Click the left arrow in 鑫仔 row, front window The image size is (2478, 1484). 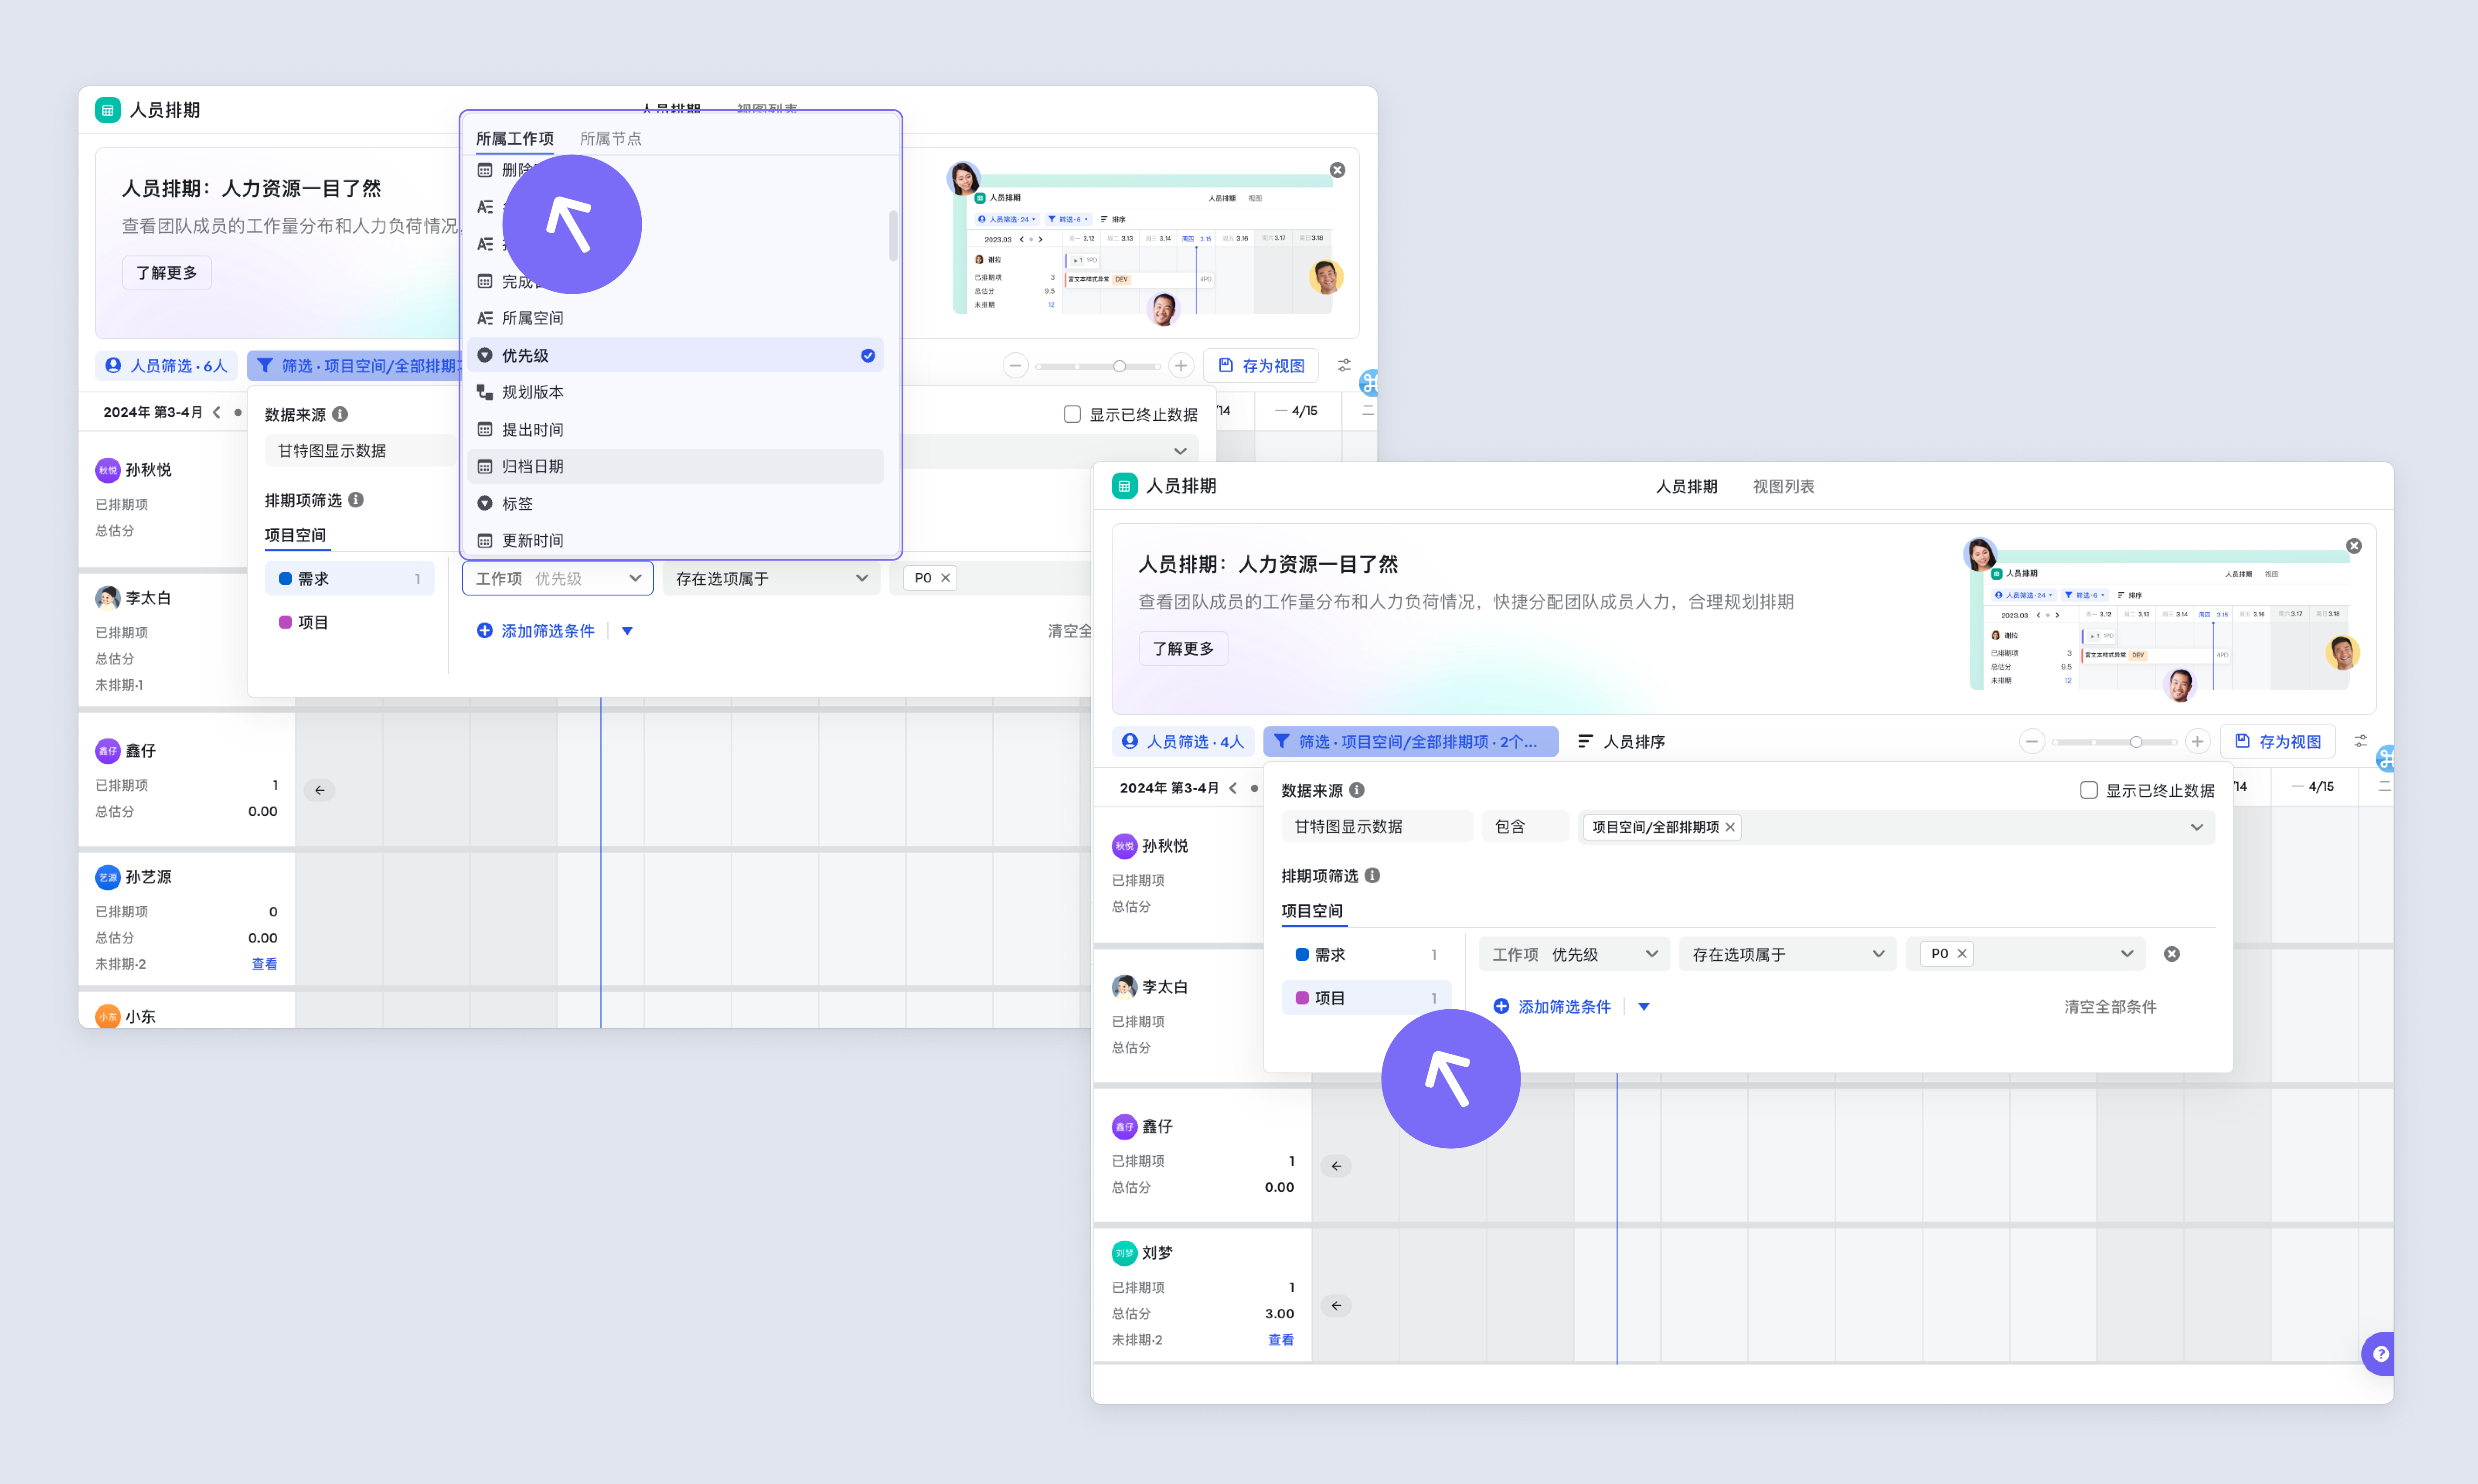[1336, 1166]
